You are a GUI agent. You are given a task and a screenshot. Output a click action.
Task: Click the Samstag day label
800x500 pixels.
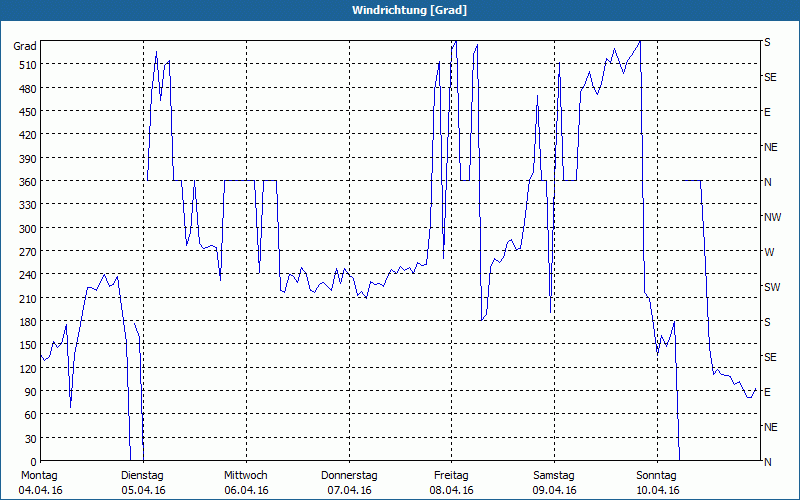(x=554, y=476)
